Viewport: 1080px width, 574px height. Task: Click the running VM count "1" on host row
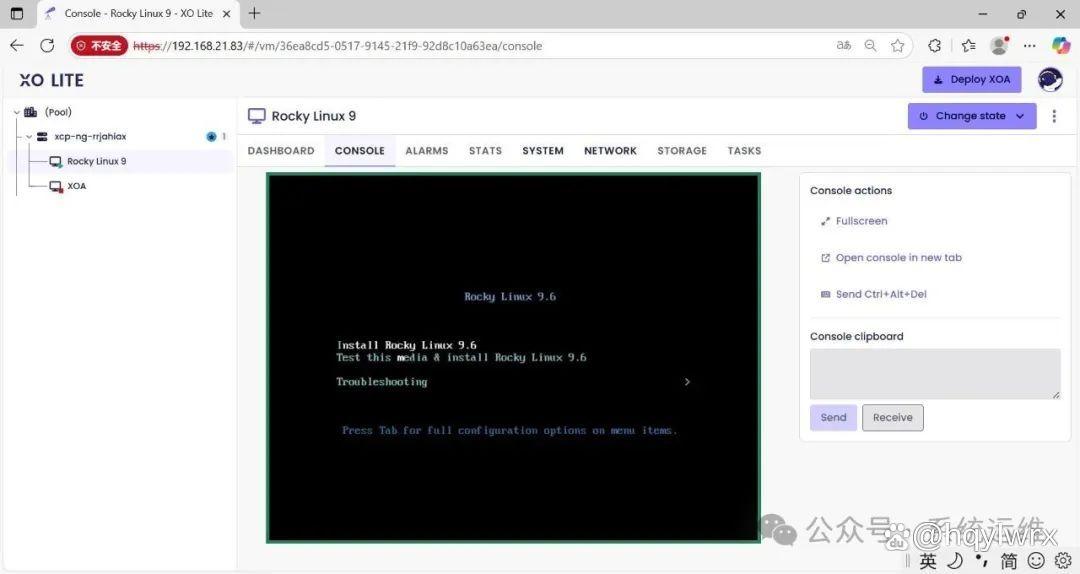tap(224, 136)
